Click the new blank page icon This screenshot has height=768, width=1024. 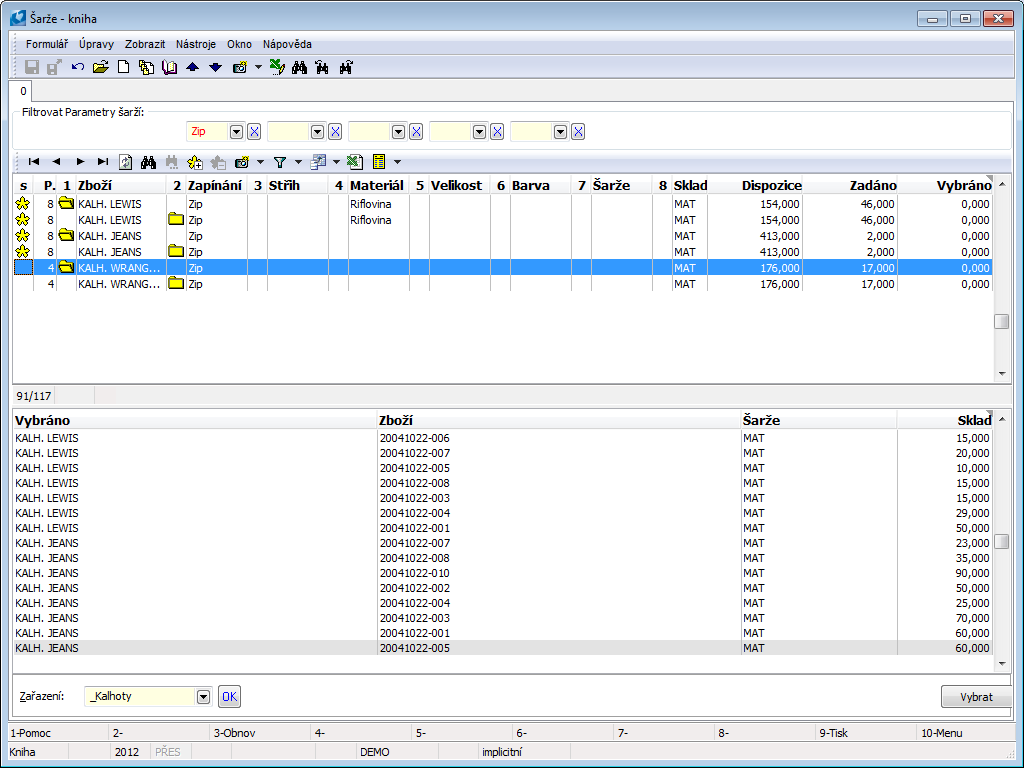[x=124, y=67]
